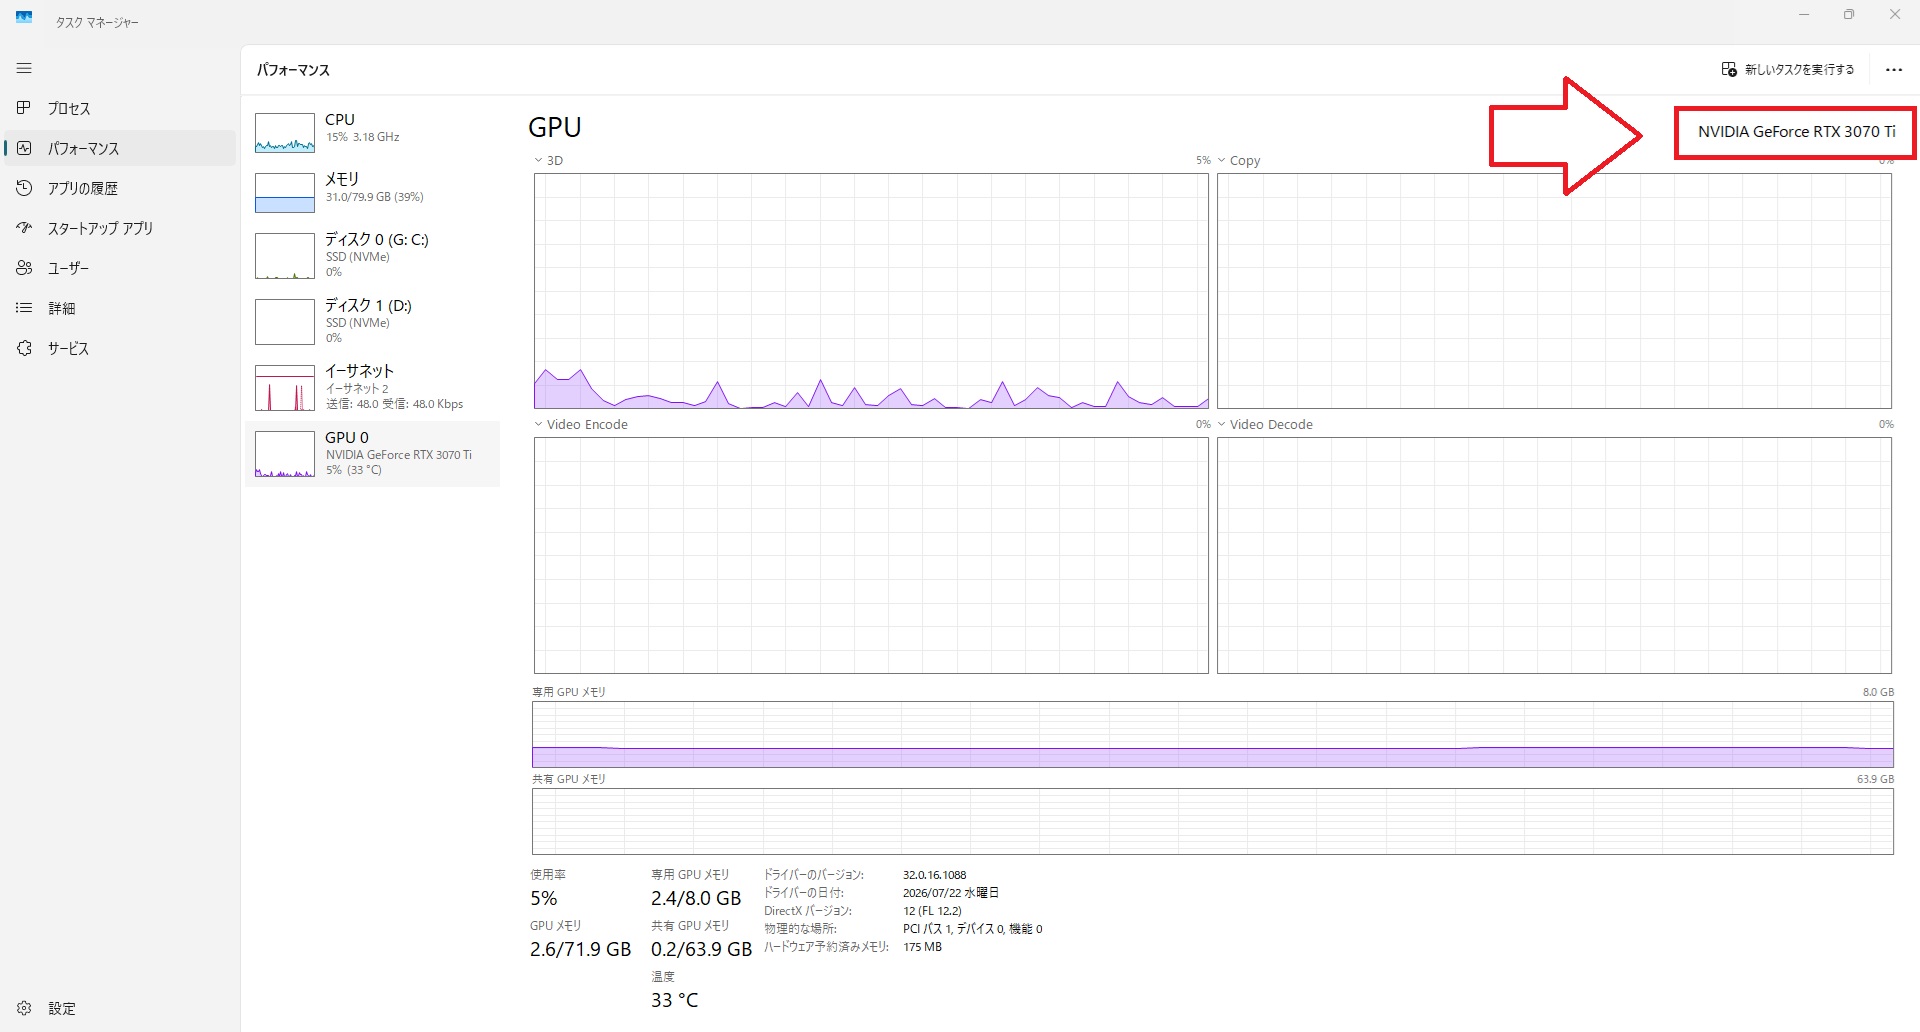
Task: Click the ユーザー users icon
Action: click(24, 268)
